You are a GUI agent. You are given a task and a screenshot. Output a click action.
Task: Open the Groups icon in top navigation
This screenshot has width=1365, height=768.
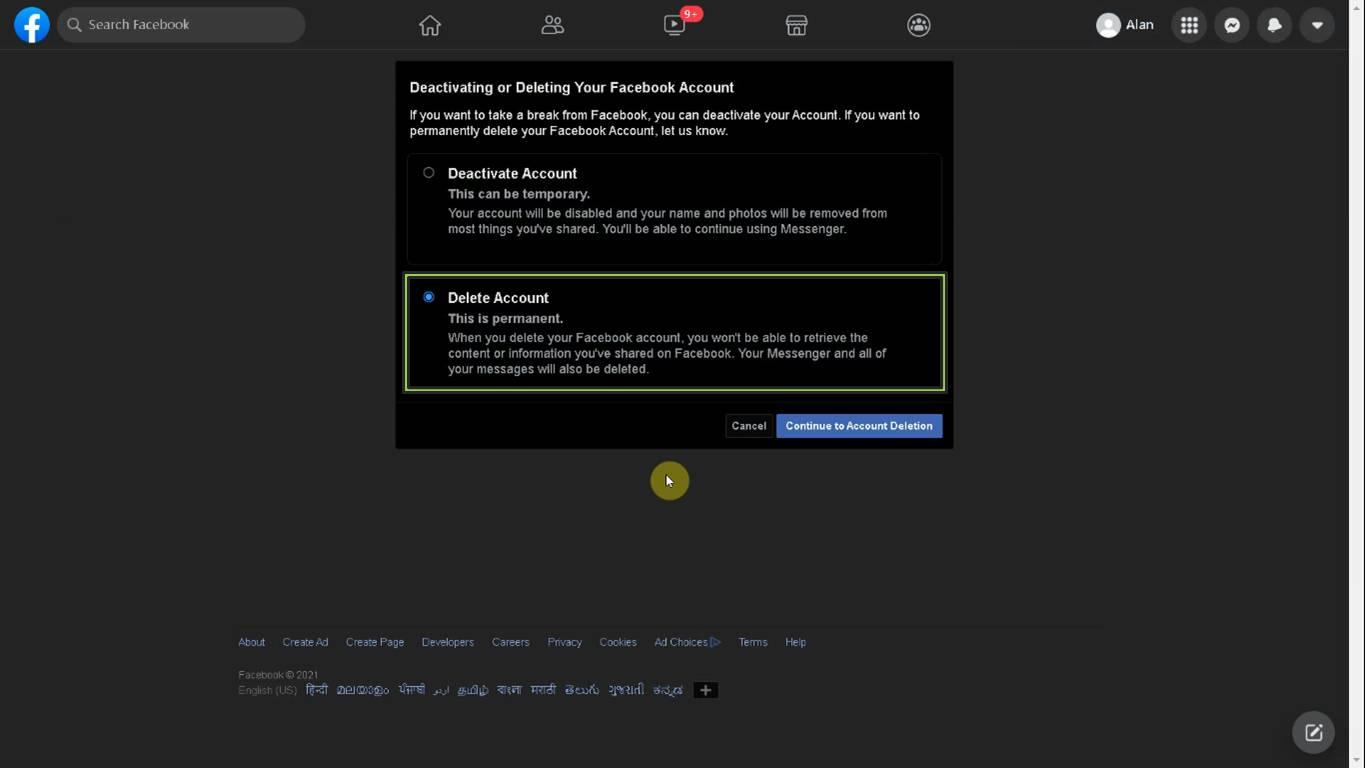(x=918, y=25)
